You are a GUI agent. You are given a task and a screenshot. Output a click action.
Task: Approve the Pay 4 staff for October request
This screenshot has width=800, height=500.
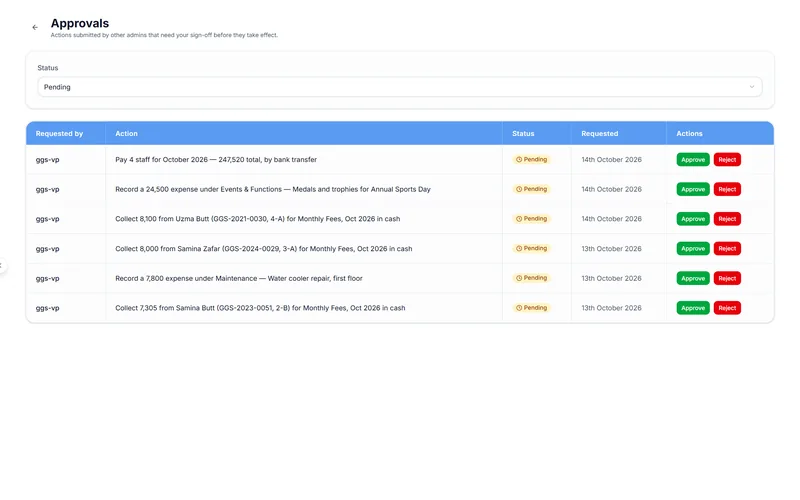tap(693, 160)
